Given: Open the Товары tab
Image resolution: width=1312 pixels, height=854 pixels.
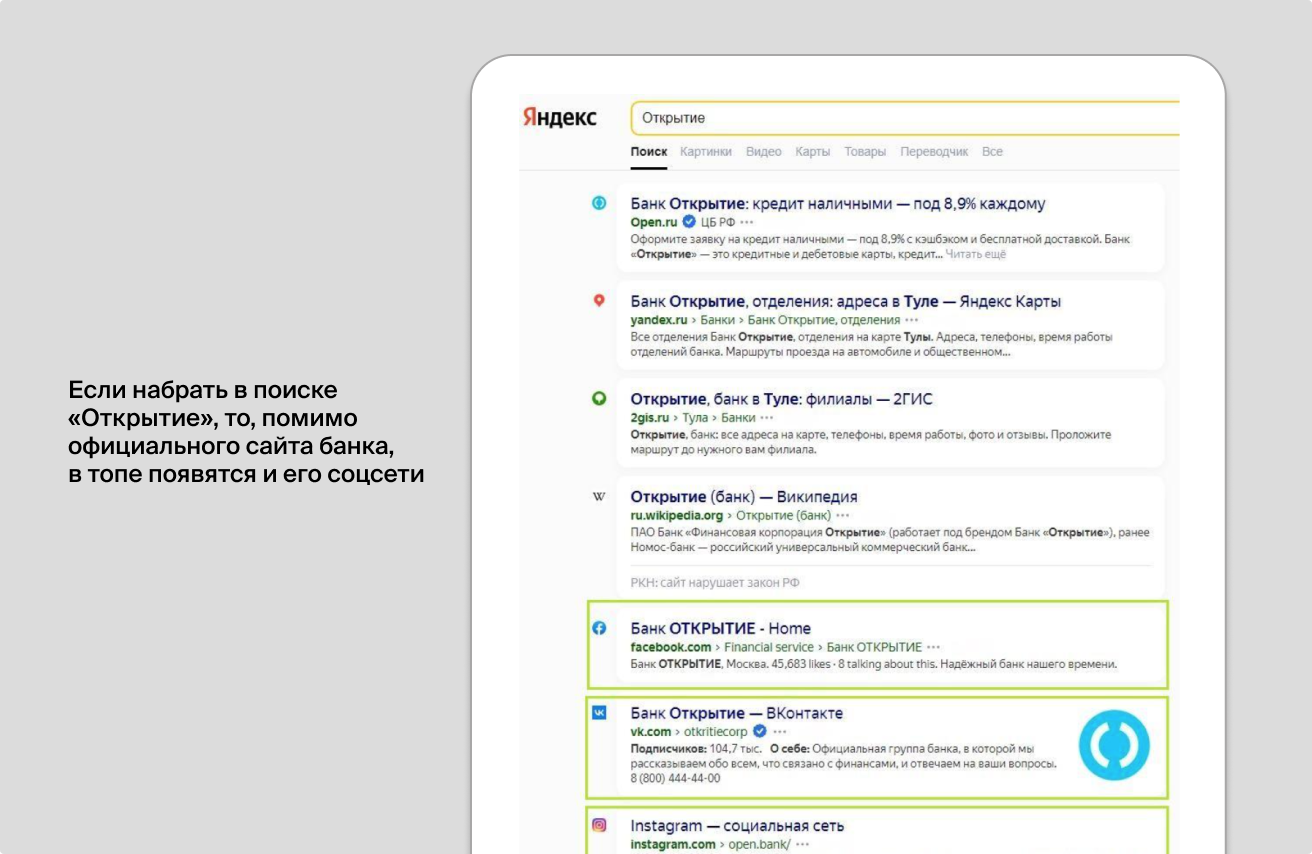Looking at the screenshot, I should click(865, 152).
